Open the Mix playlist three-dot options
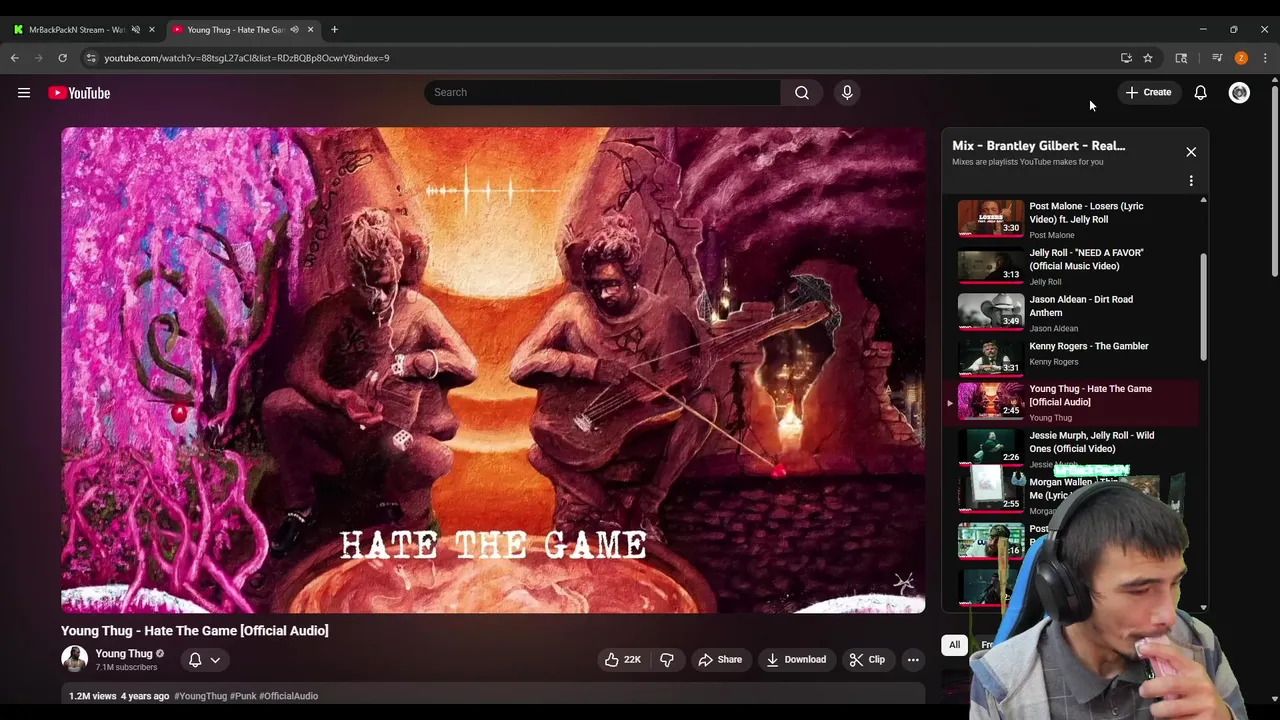1280x720 pixels. [1191, 181]
